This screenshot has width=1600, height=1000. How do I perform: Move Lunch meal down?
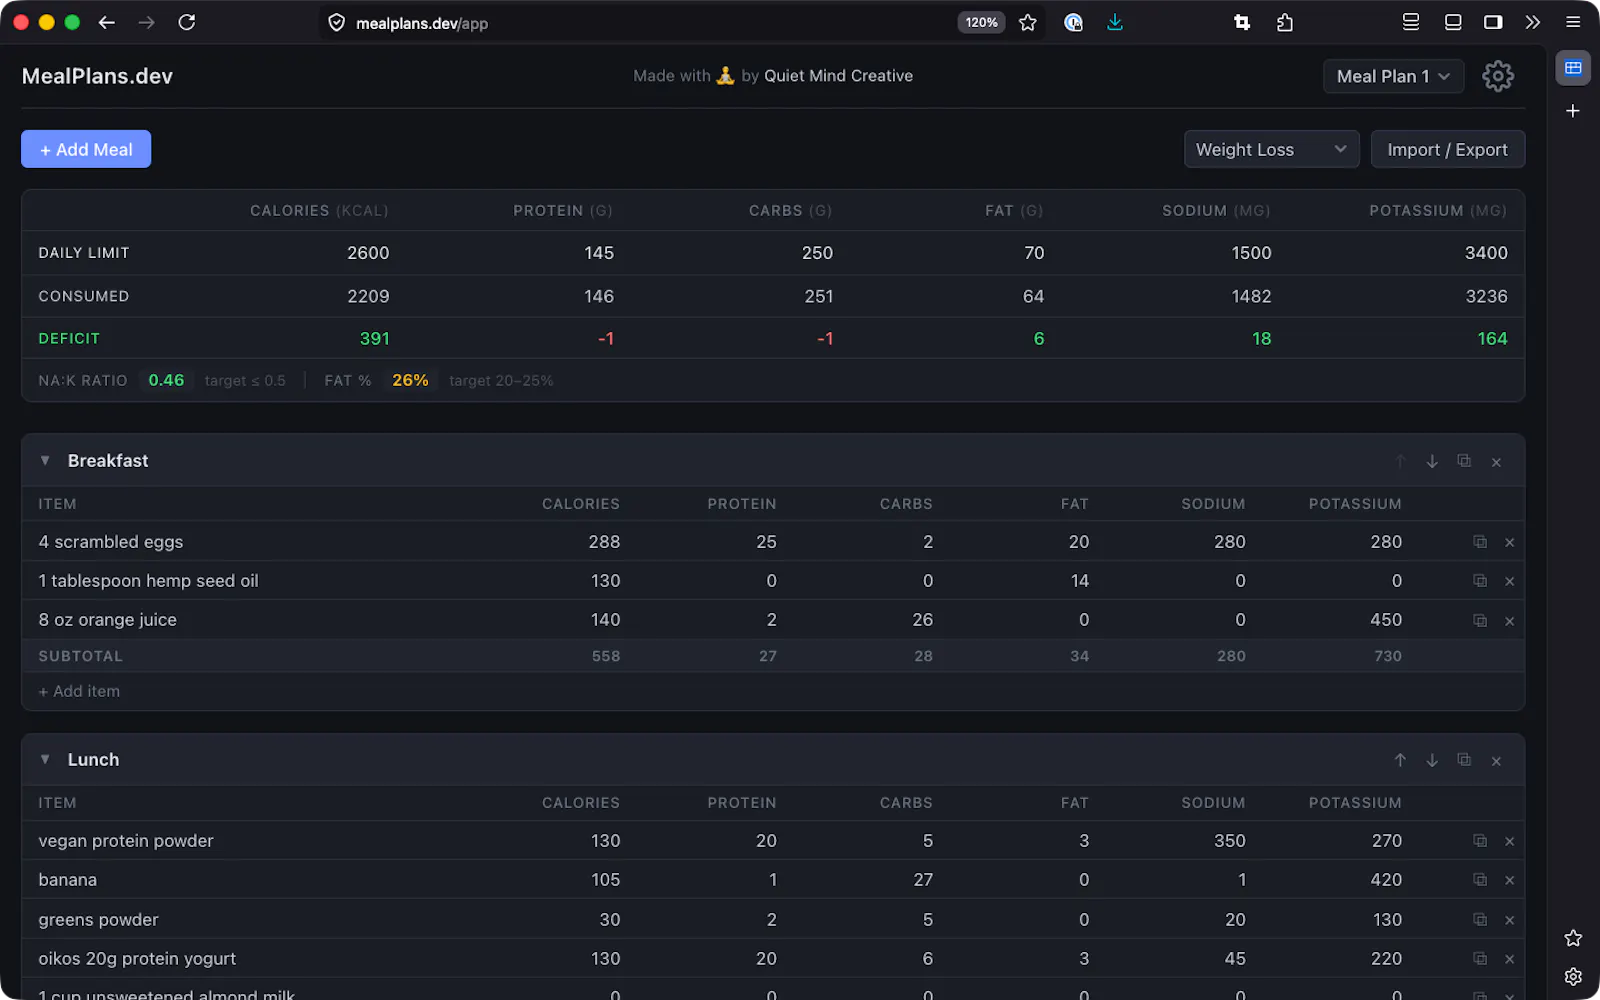(x=1432, y=760)
